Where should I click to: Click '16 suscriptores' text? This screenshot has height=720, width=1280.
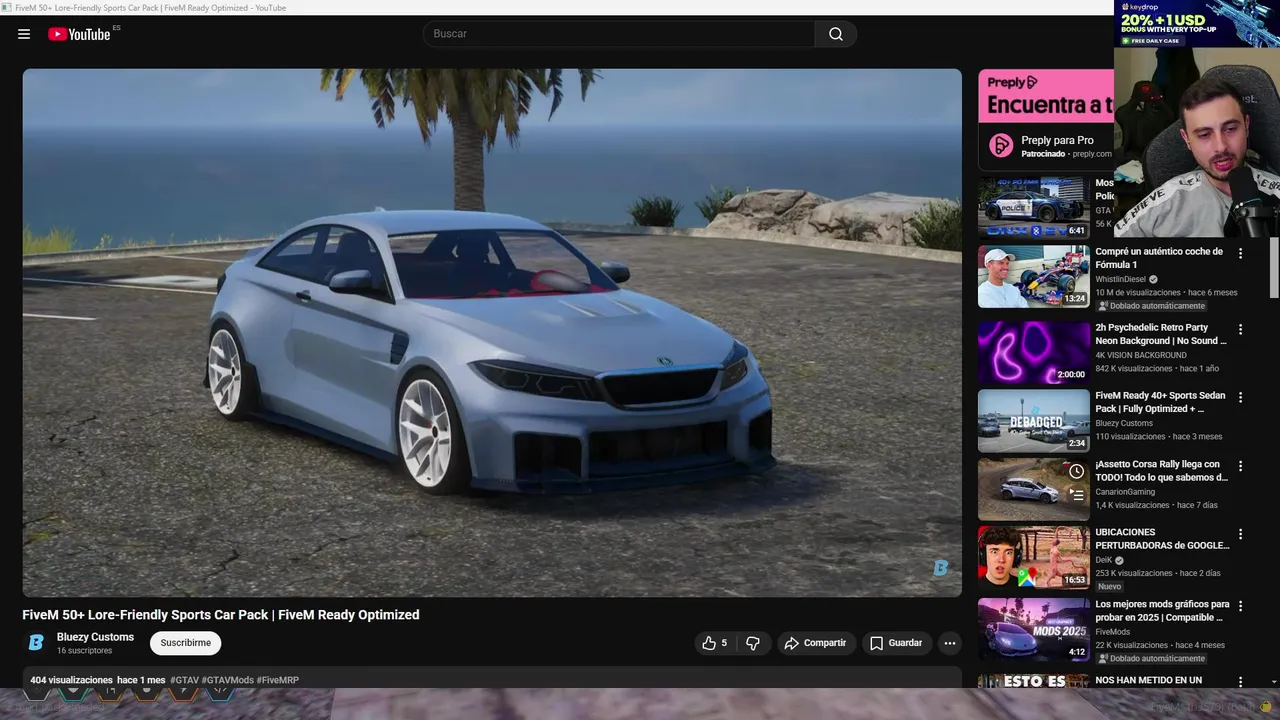point(84,651)
